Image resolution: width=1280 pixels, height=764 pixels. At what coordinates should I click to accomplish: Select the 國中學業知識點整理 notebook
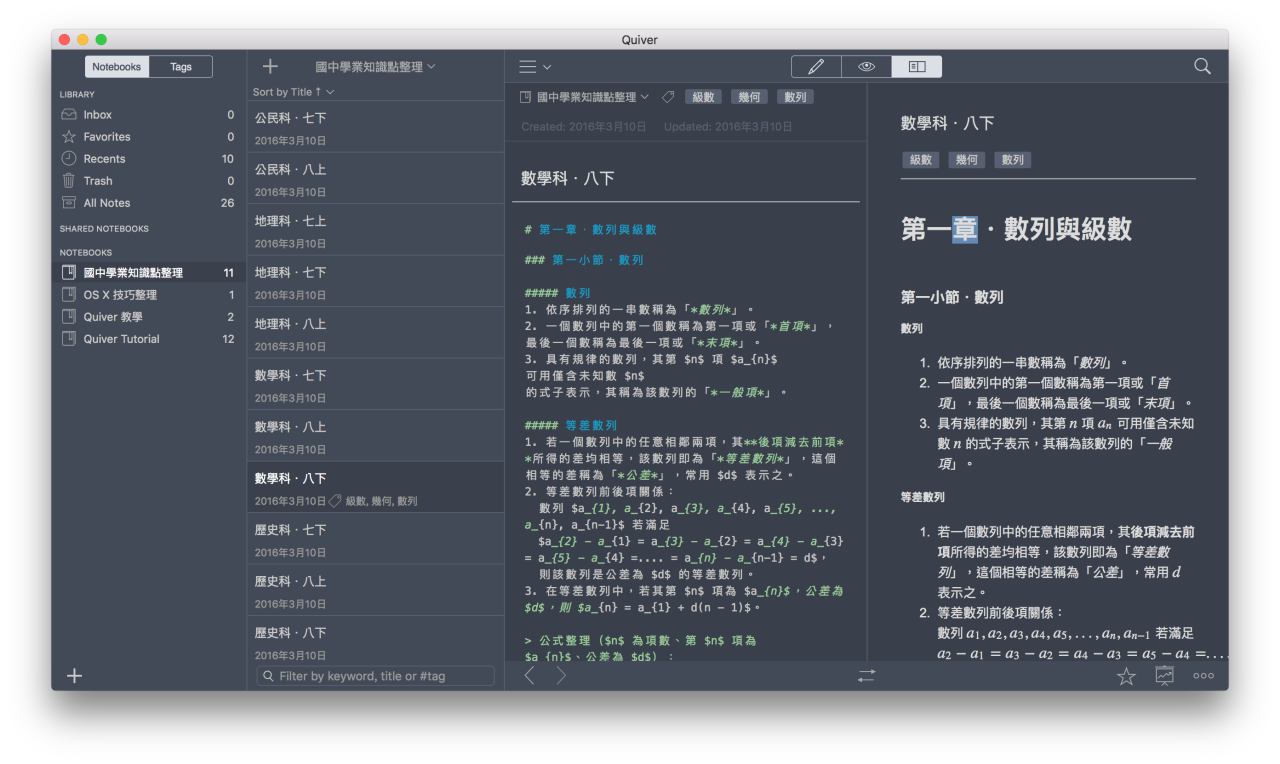(148, 272)
